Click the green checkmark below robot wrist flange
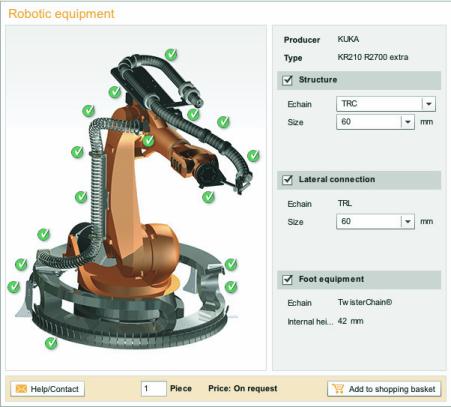This screenshot has height=407, width=451. (208, 197)
